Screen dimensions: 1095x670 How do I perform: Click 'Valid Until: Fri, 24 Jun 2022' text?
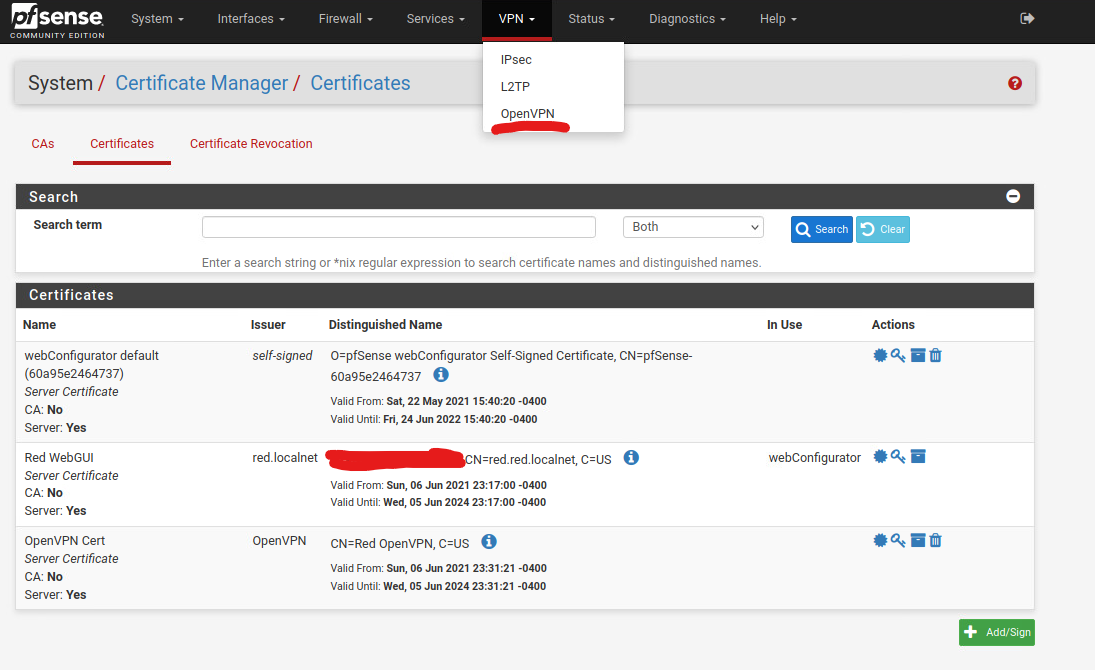434,419
